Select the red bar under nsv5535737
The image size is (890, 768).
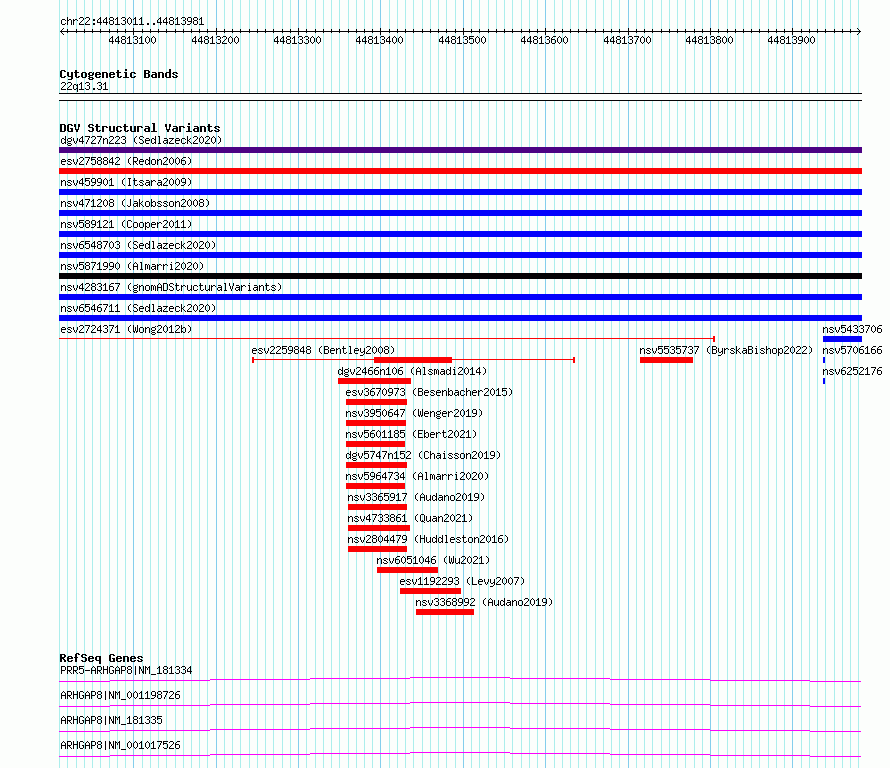(666, 360)
